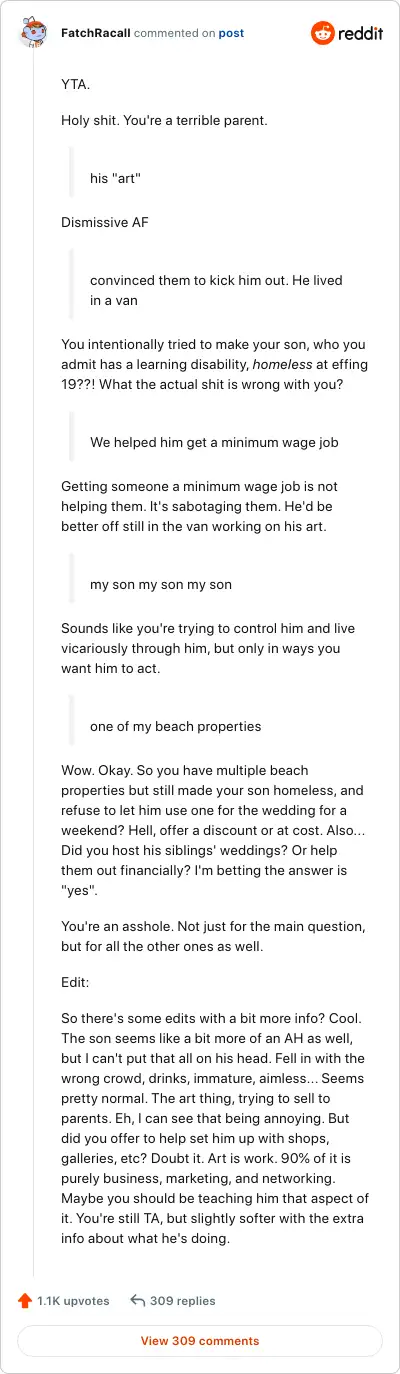Image resolution: width=400 pixels, height=1374 pixels.
Task: Click the View 309 comments button
Action: tap(200, 1341)
